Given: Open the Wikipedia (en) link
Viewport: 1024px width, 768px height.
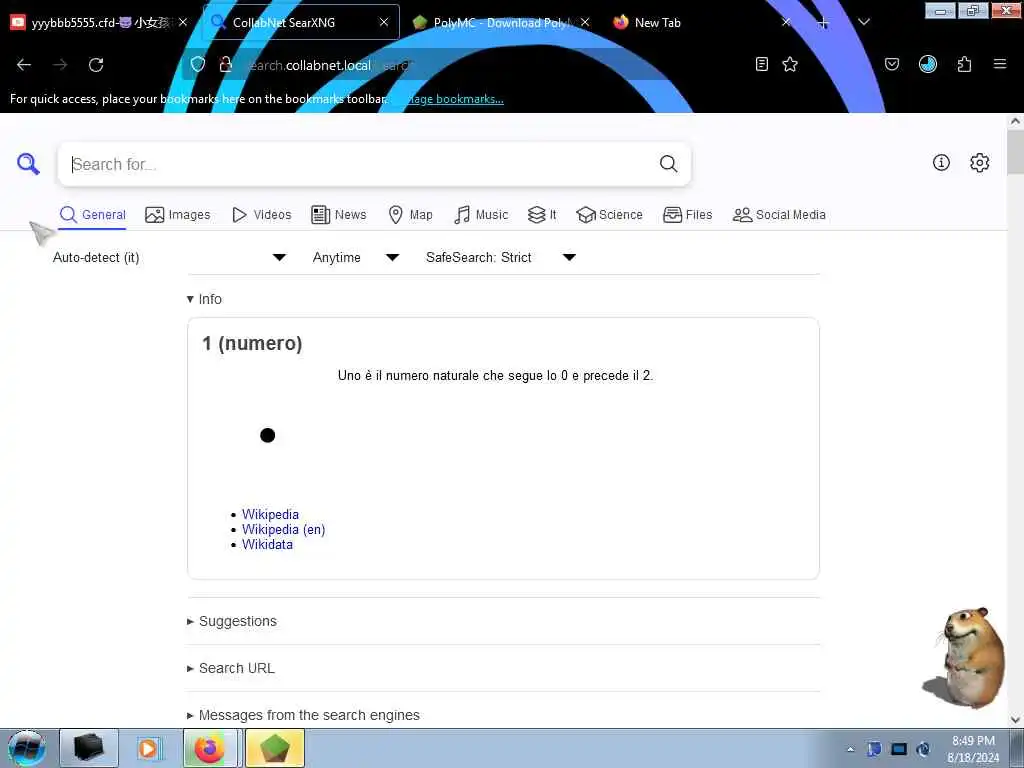Looking at the screenshot, I should (283, 529).
